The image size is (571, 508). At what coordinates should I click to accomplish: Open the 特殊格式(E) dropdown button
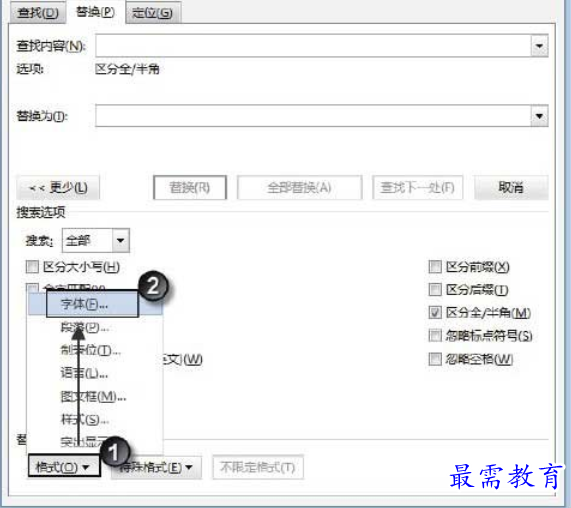pos(157,467)
